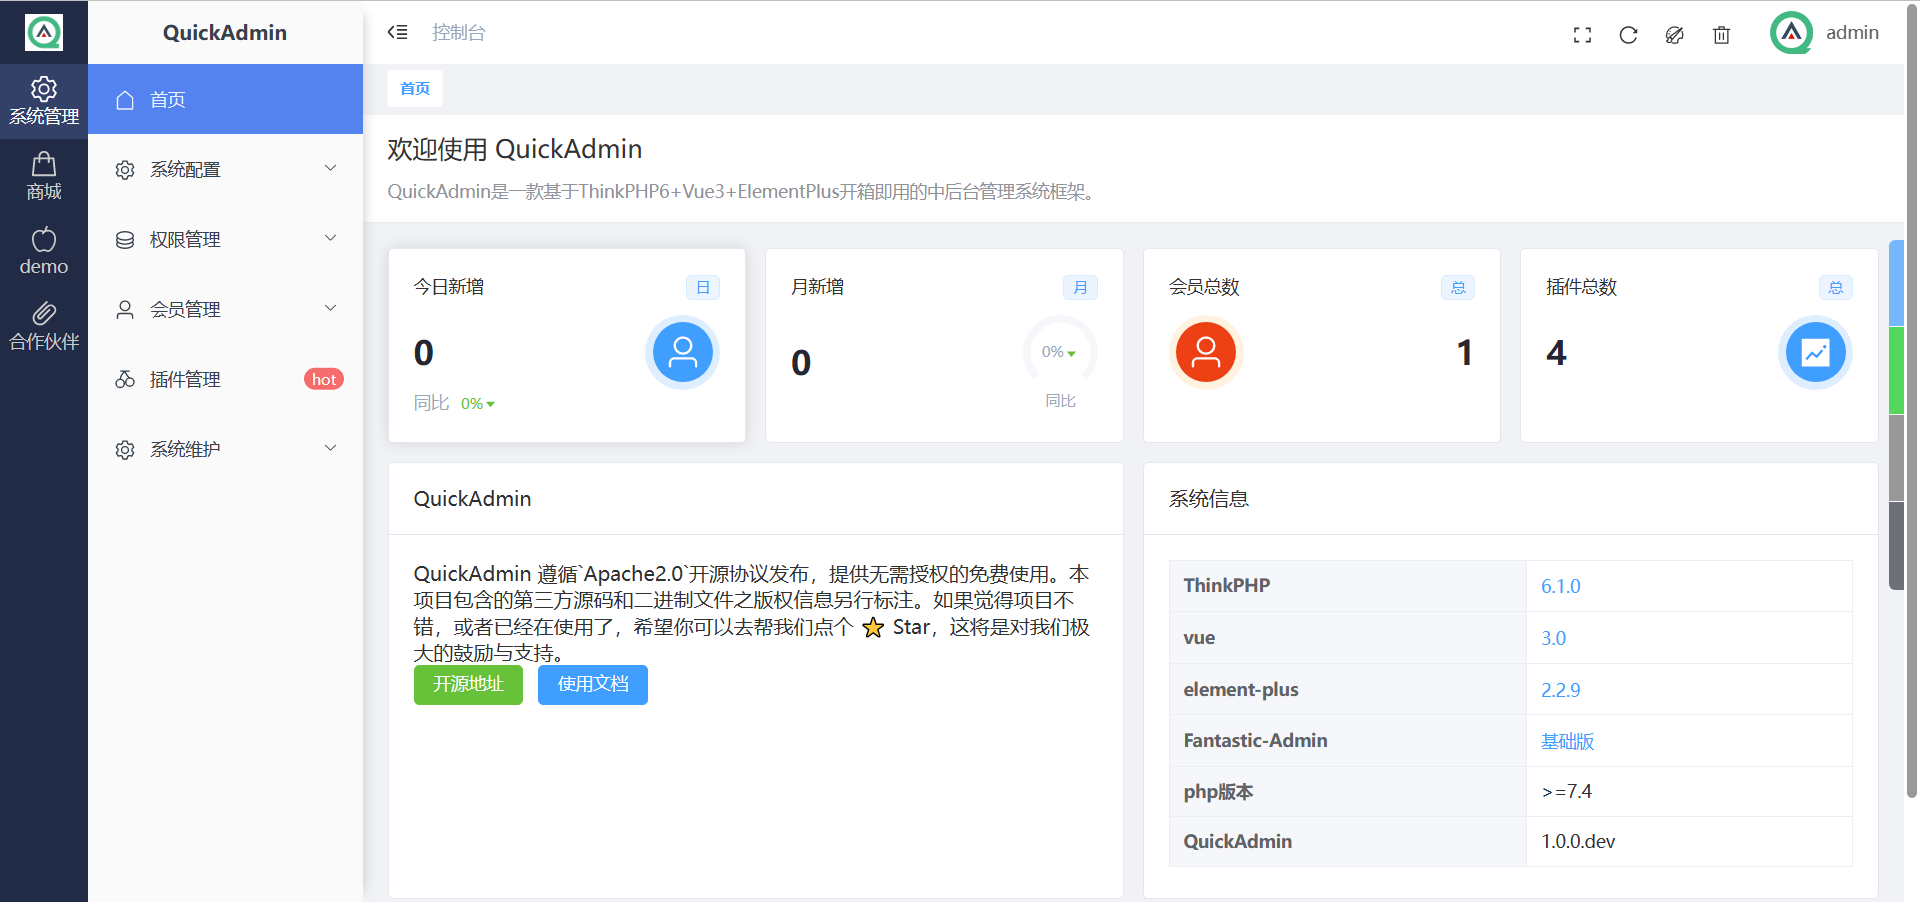Expand the 会员管理 submenu
This screenshot has width=1920, height=902.
tap(225, 309)
